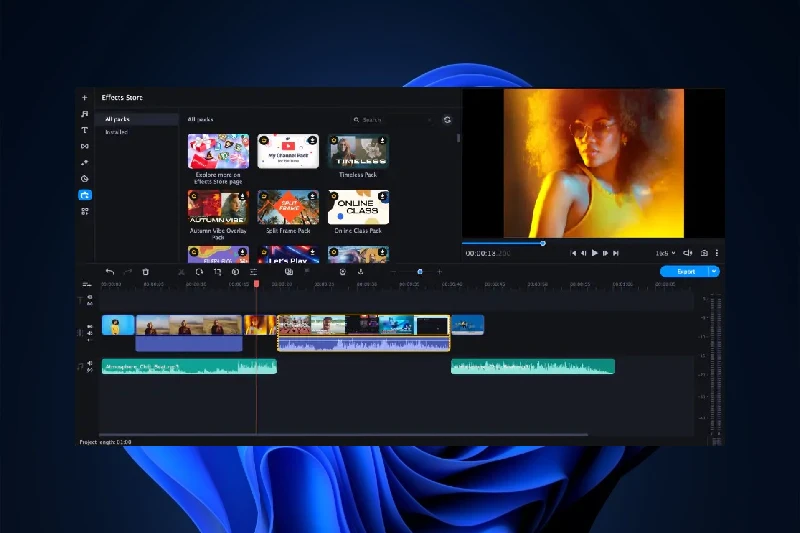
Task: Open the preview three-dot more menu
Action: (717, 253)
